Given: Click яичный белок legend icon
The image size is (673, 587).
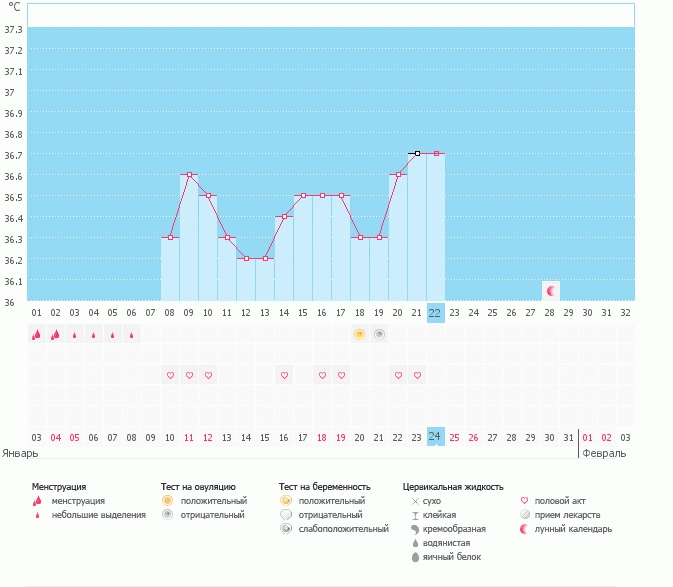Looking at the screenshot, I should [415, 557].
